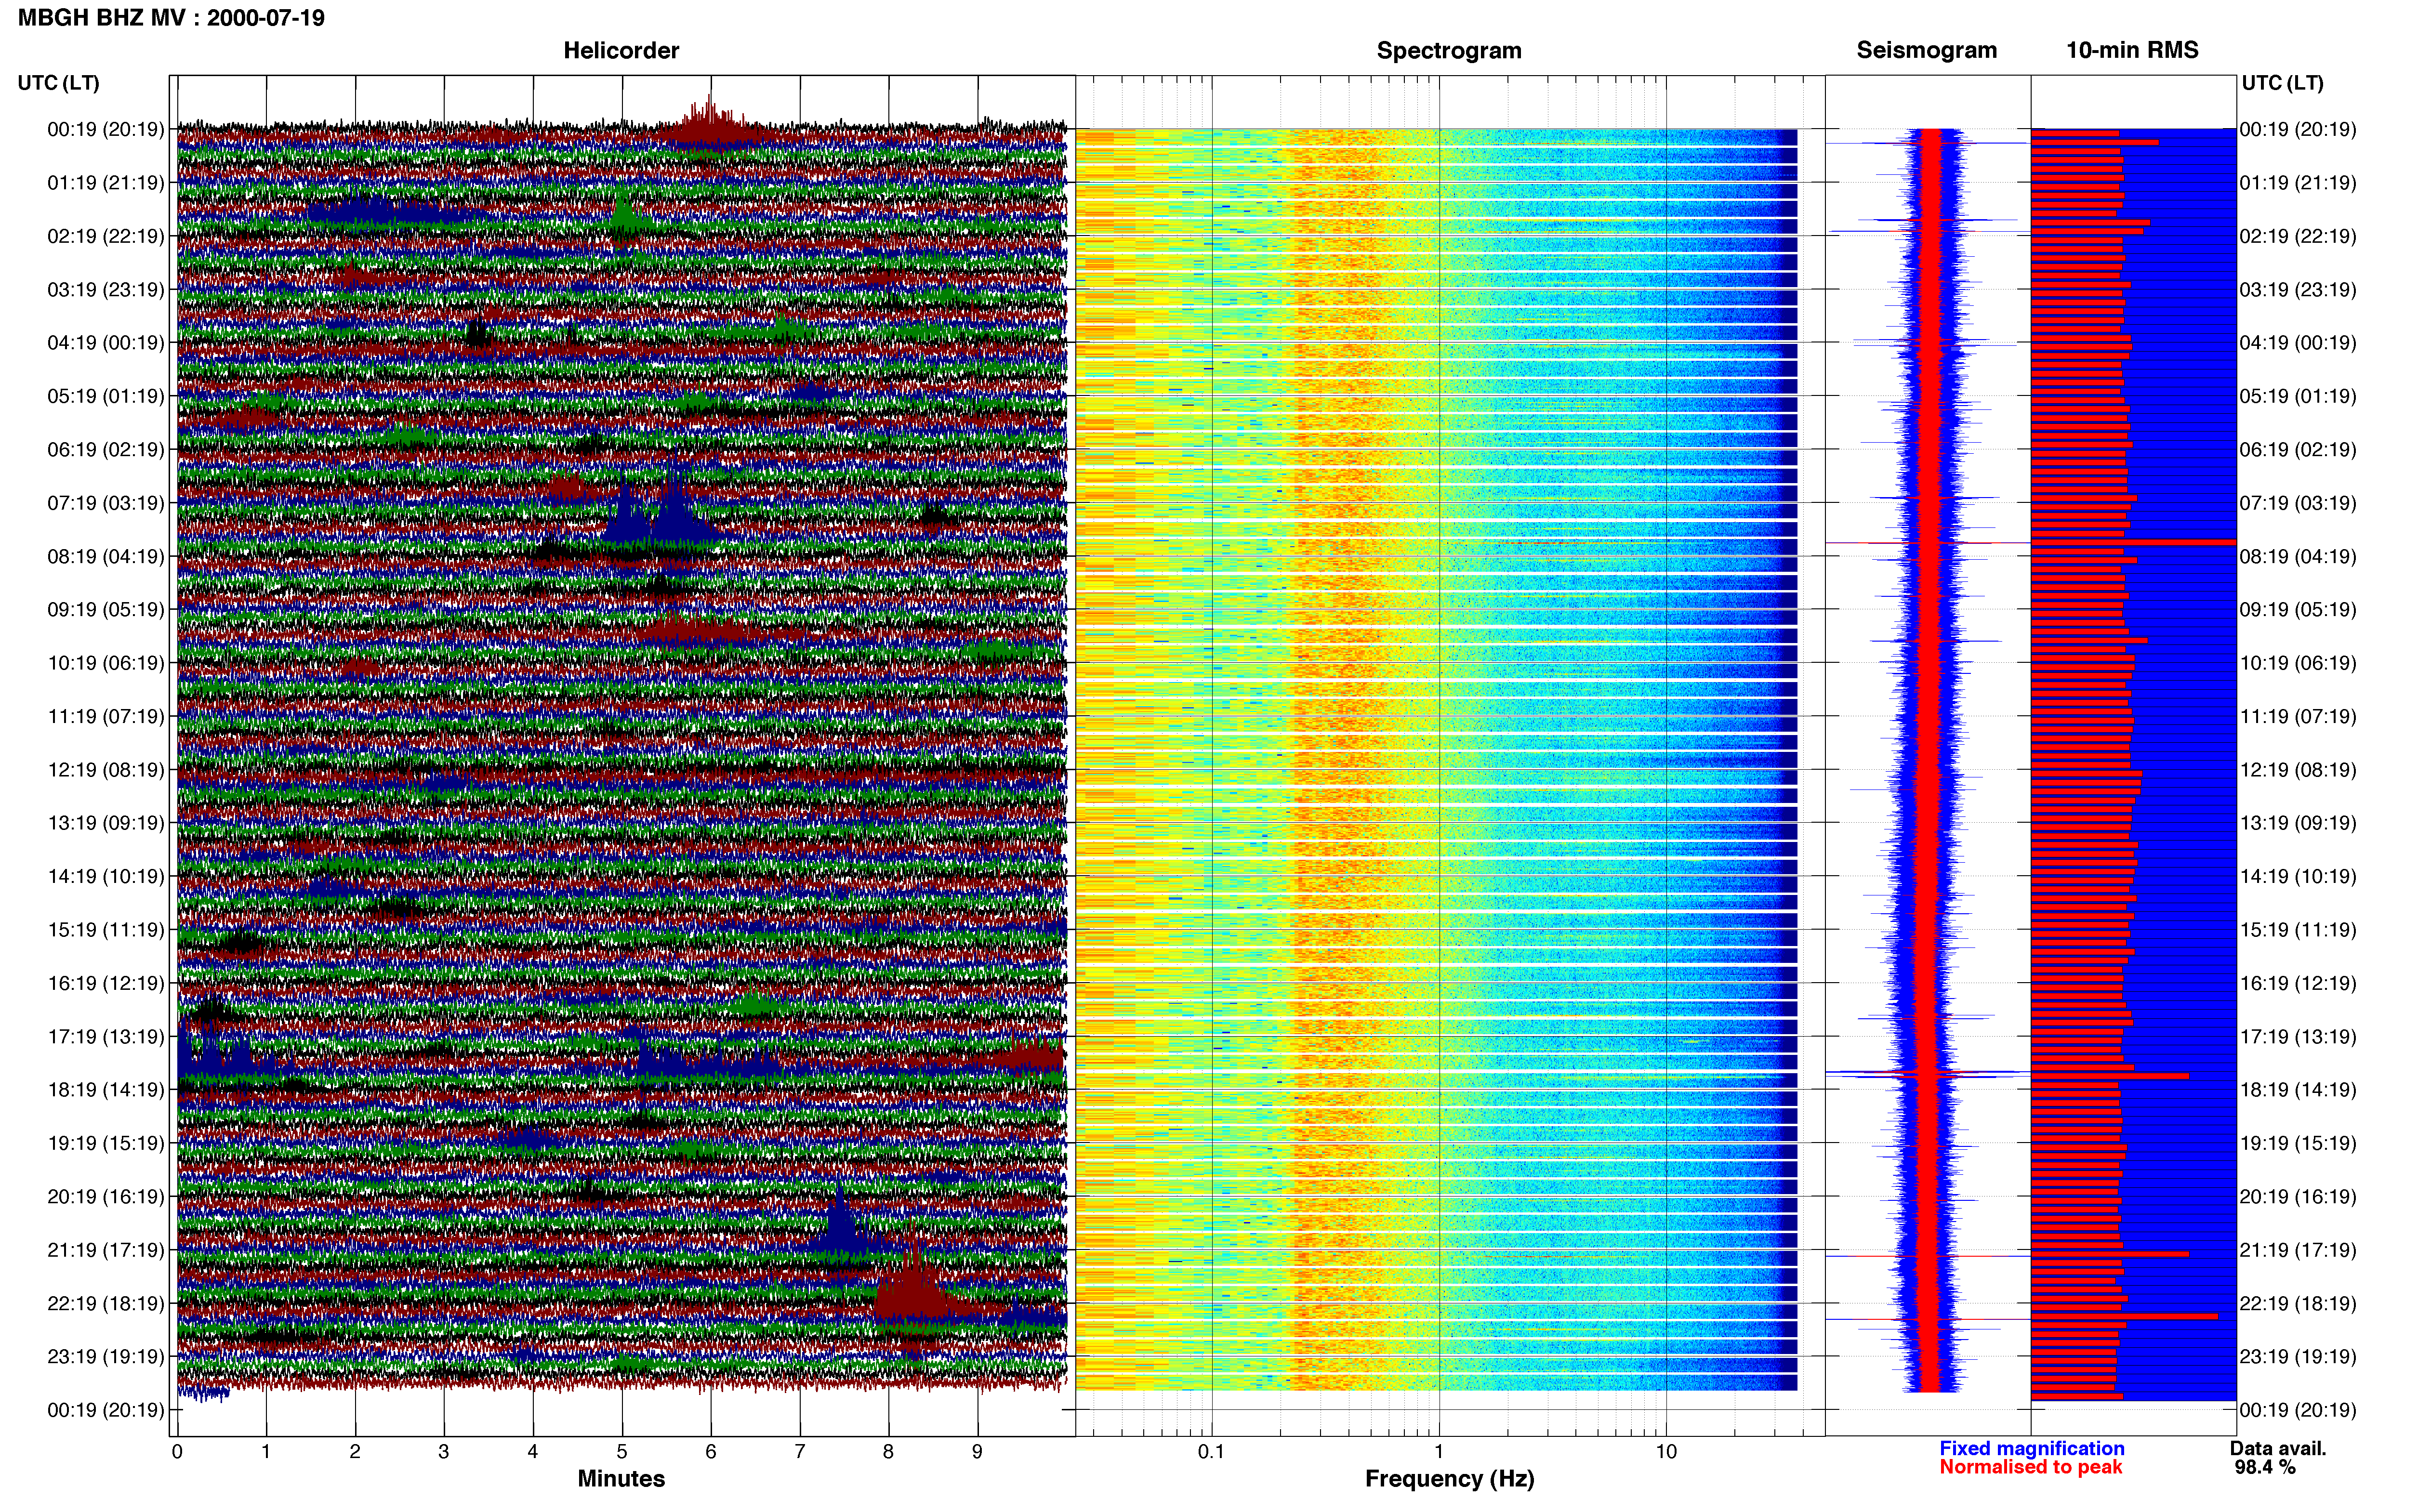Click the '9' tick on Minutes axis
2418x1512 pixels.
coord(977,1452)
